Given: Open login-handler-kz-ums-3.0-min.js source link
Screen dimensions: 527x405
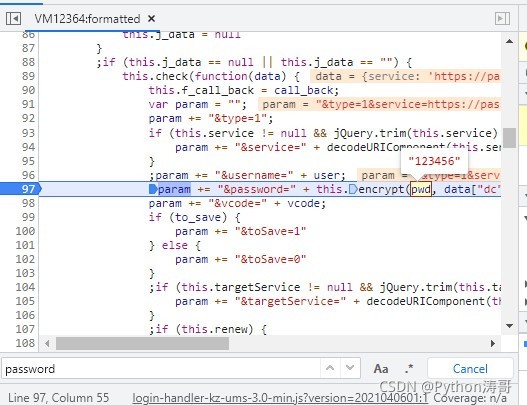Looking at the screenshot, I should pyautogui.click(x=280, y=398).
